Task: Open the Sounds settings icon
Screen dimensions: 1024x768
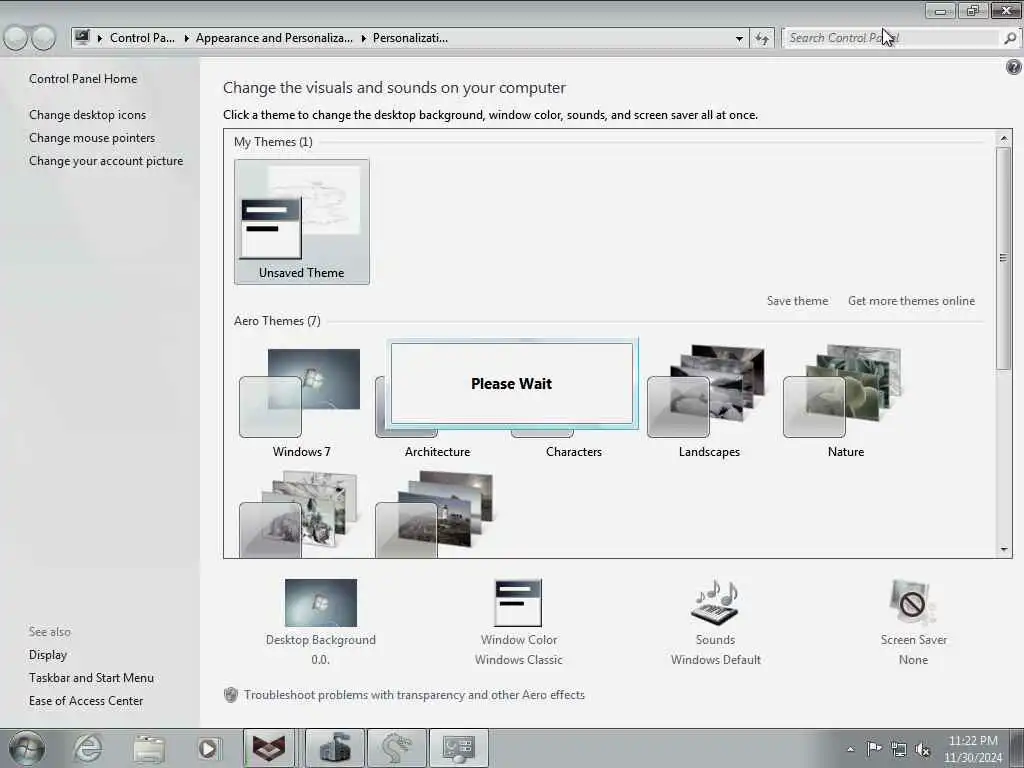Action: click(x=715, y=602)
